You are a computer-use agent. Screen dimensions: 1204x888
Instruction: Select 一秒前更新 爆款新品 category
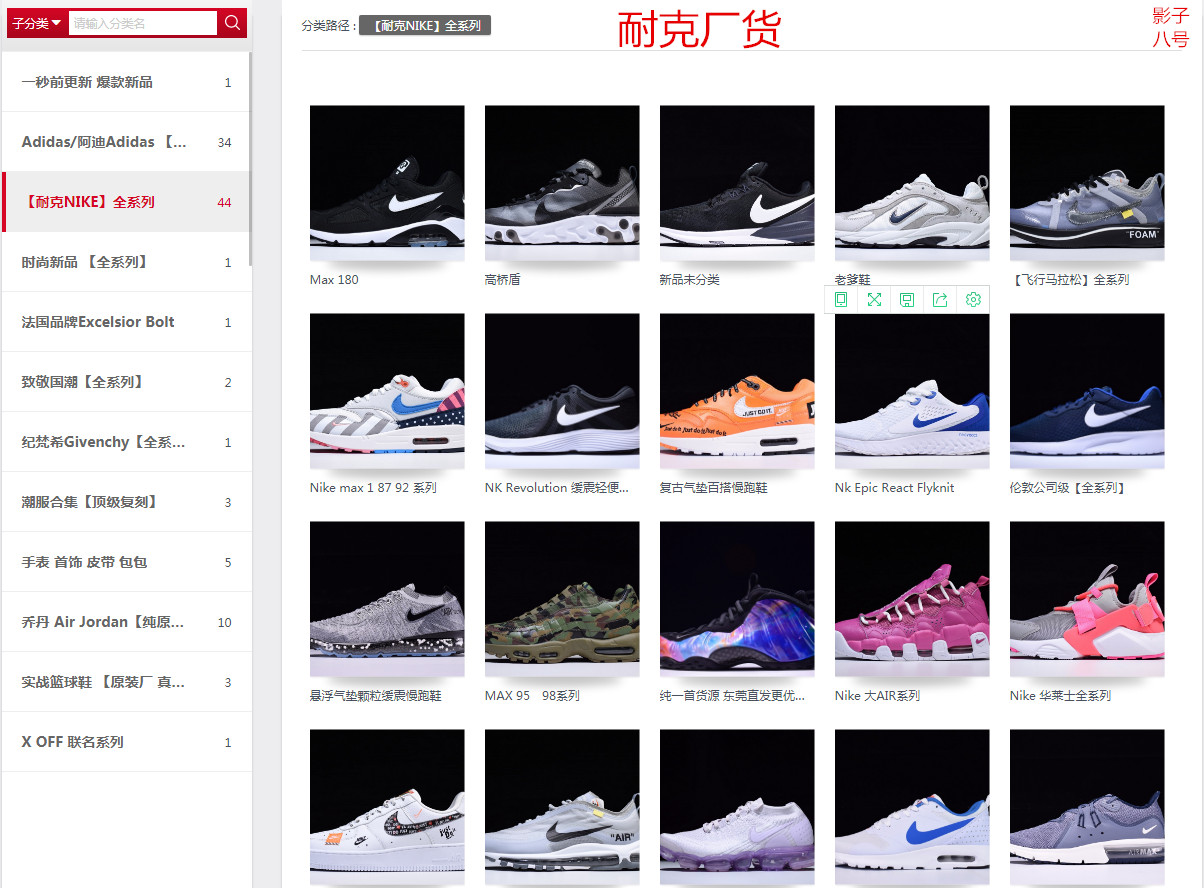126,82
